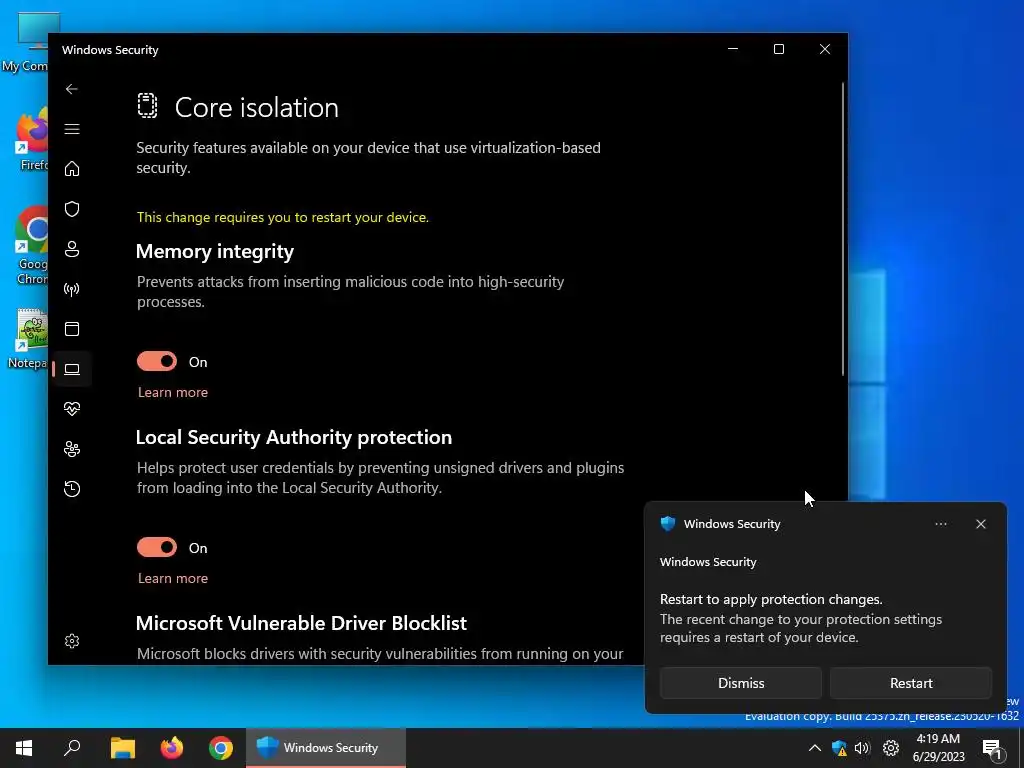Screen dimensions: 1024x768
Task: Open Settings gear in Windows Security sidebar
Action: (x=72, y=641)
